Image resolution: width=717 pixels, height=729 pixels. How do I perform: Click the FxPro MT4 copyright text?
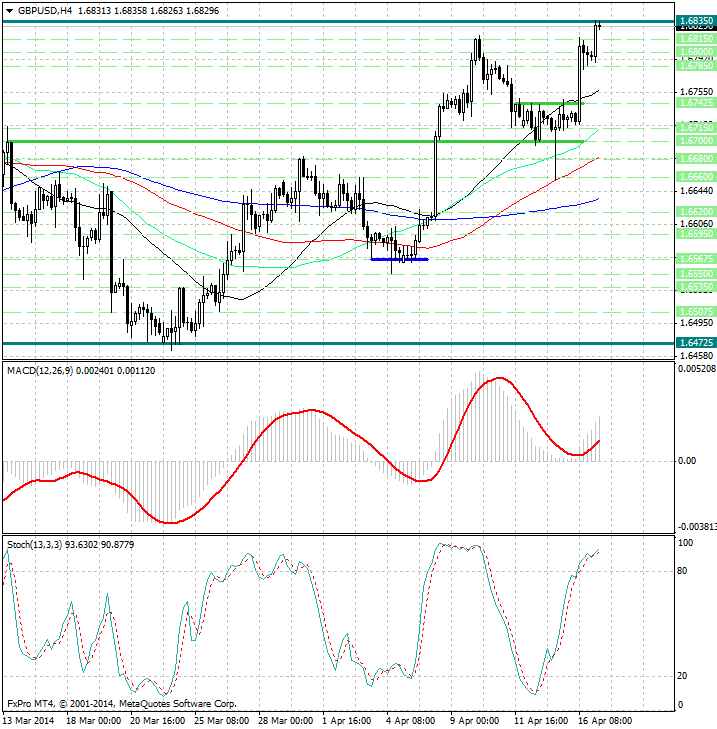point(120,704)
